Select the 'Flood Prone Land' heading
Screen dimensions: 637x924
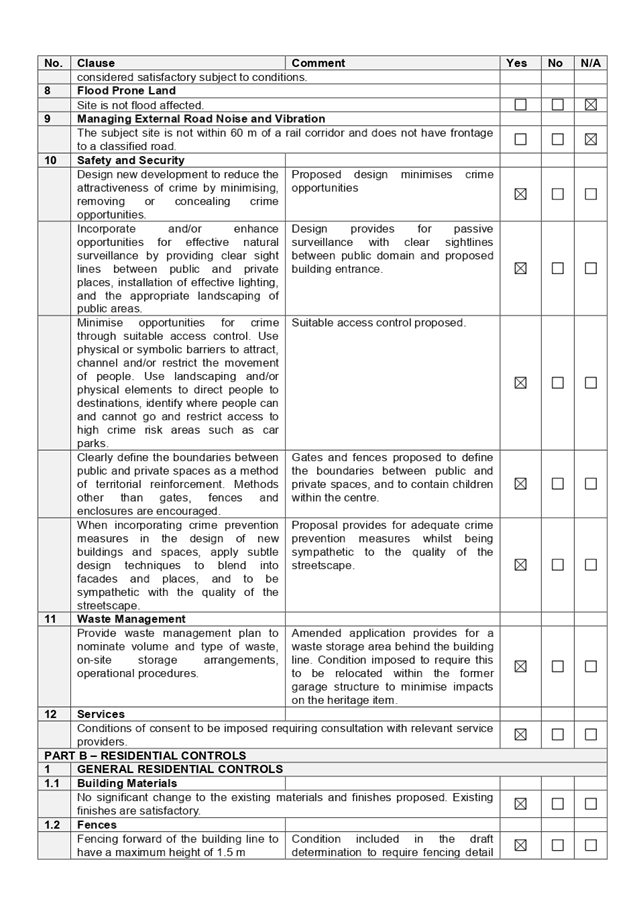[x=126, y=91]
